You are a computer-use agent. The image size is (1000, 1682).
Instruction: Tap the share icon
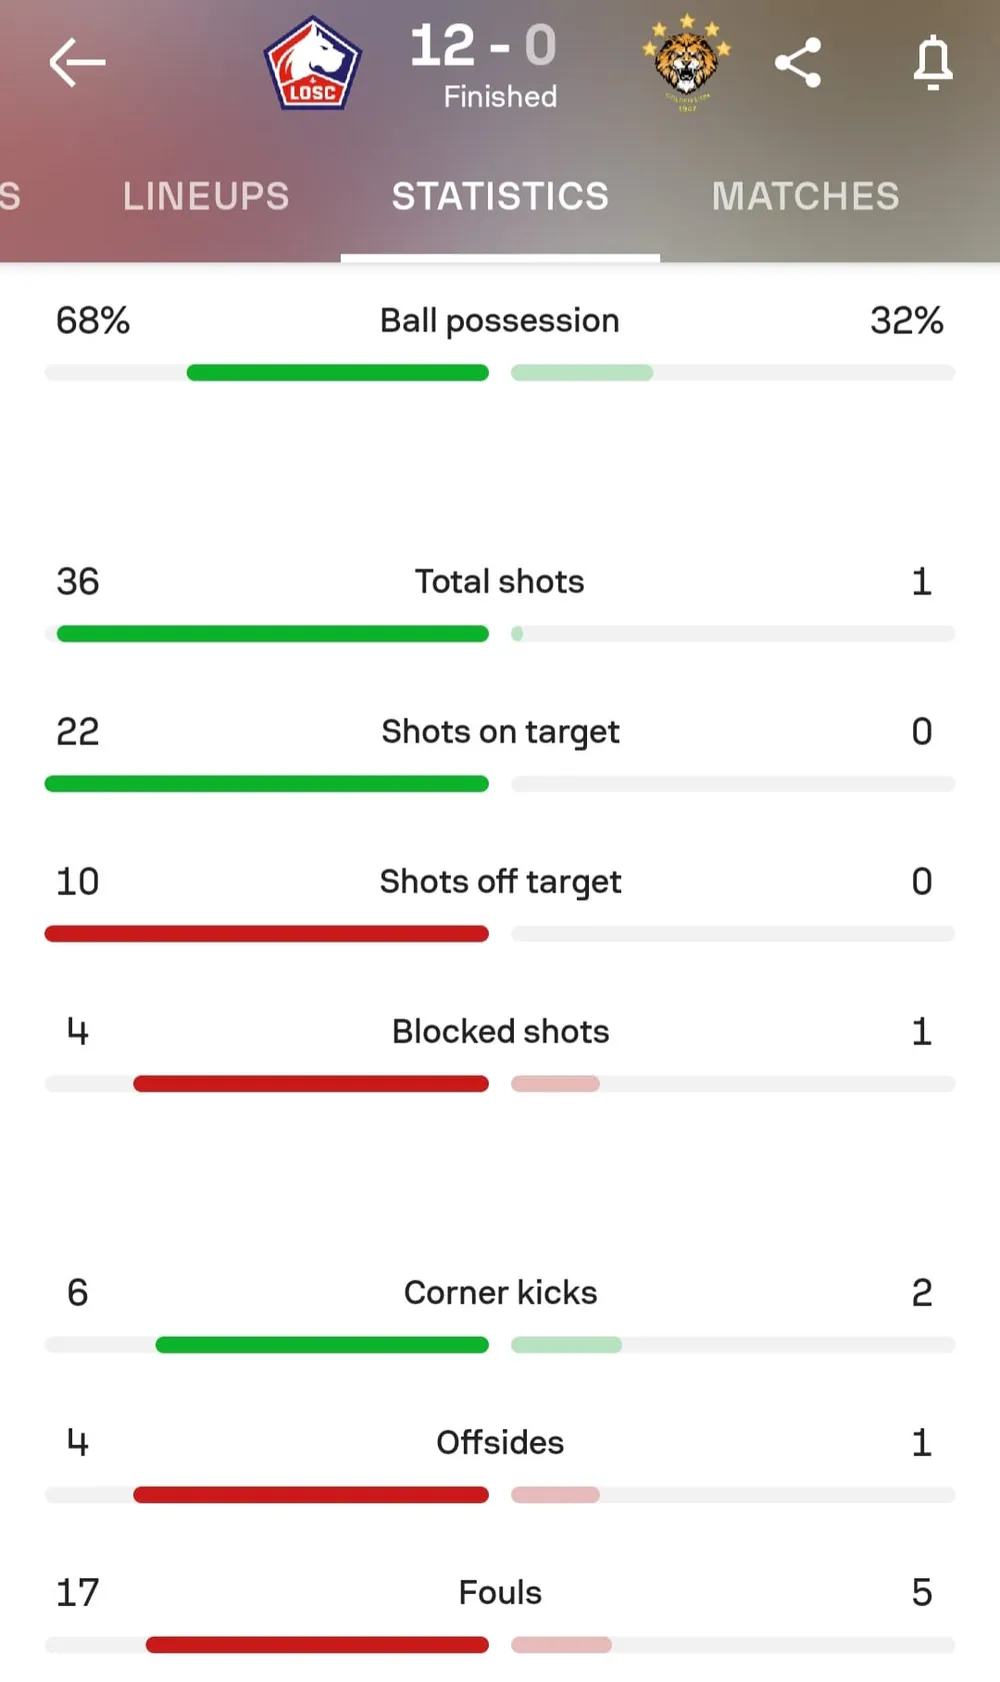(798, 63)
